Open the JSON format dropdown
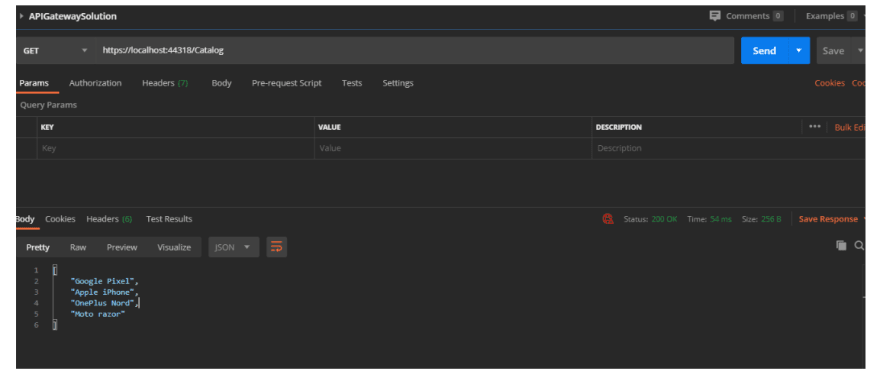This screenshot has width=880, height=381. [233, 247]
